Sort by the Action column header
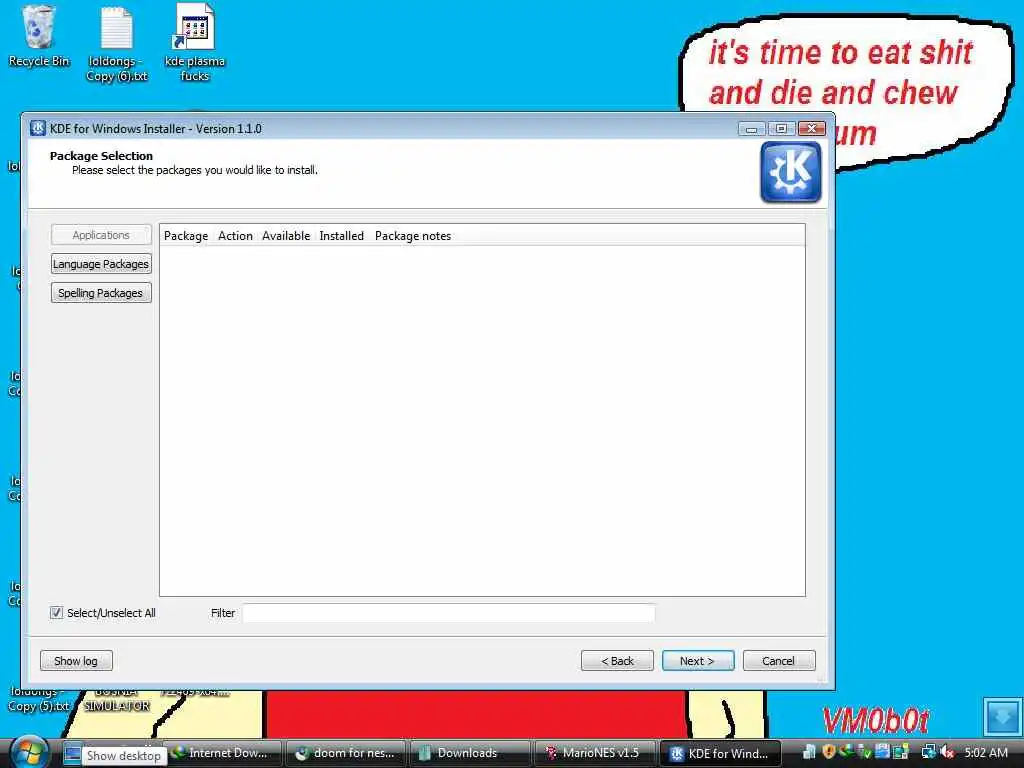The height and width of the screenshot is (768, 1024). coord(235,236)
